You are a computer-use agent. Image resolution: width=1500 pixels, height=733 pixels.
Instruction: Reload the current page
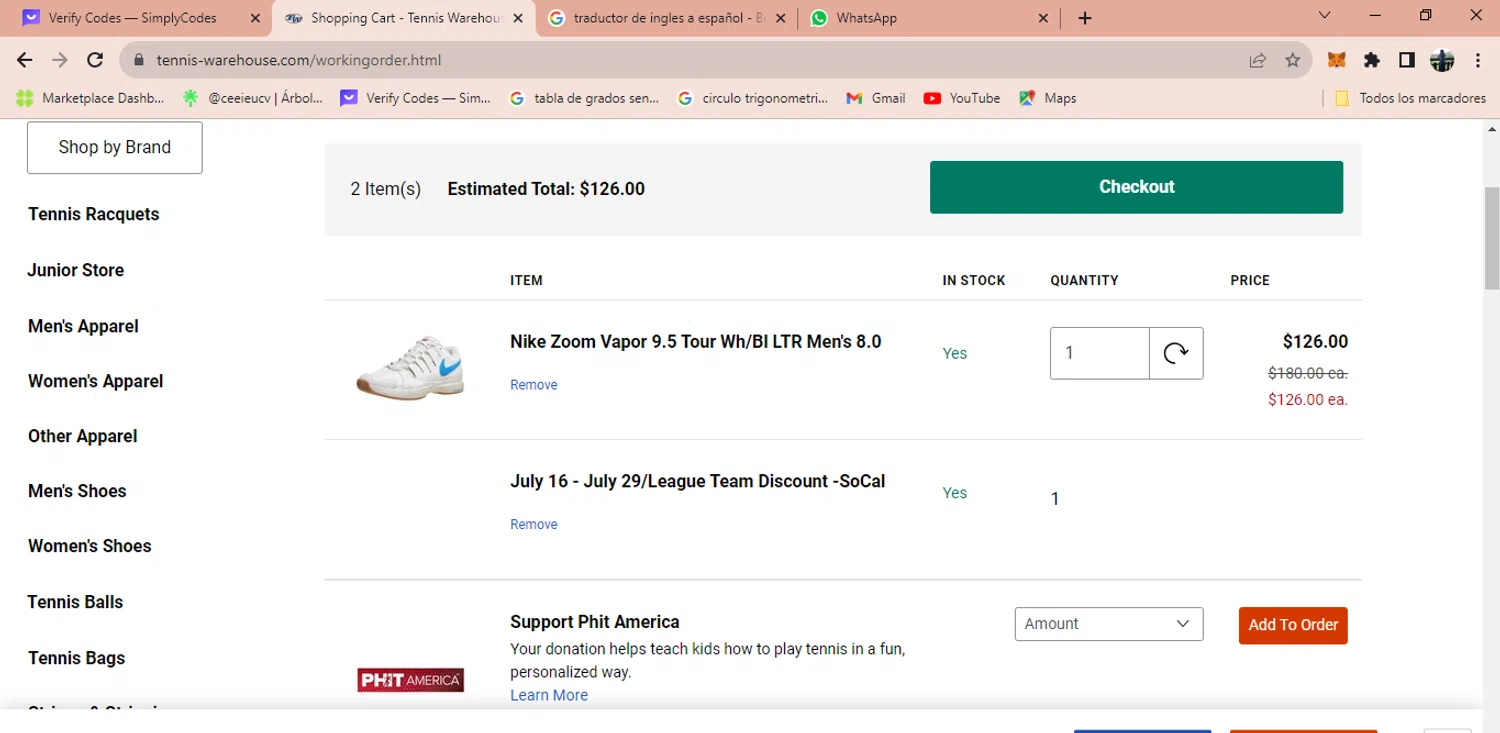(x=95, y=60)
